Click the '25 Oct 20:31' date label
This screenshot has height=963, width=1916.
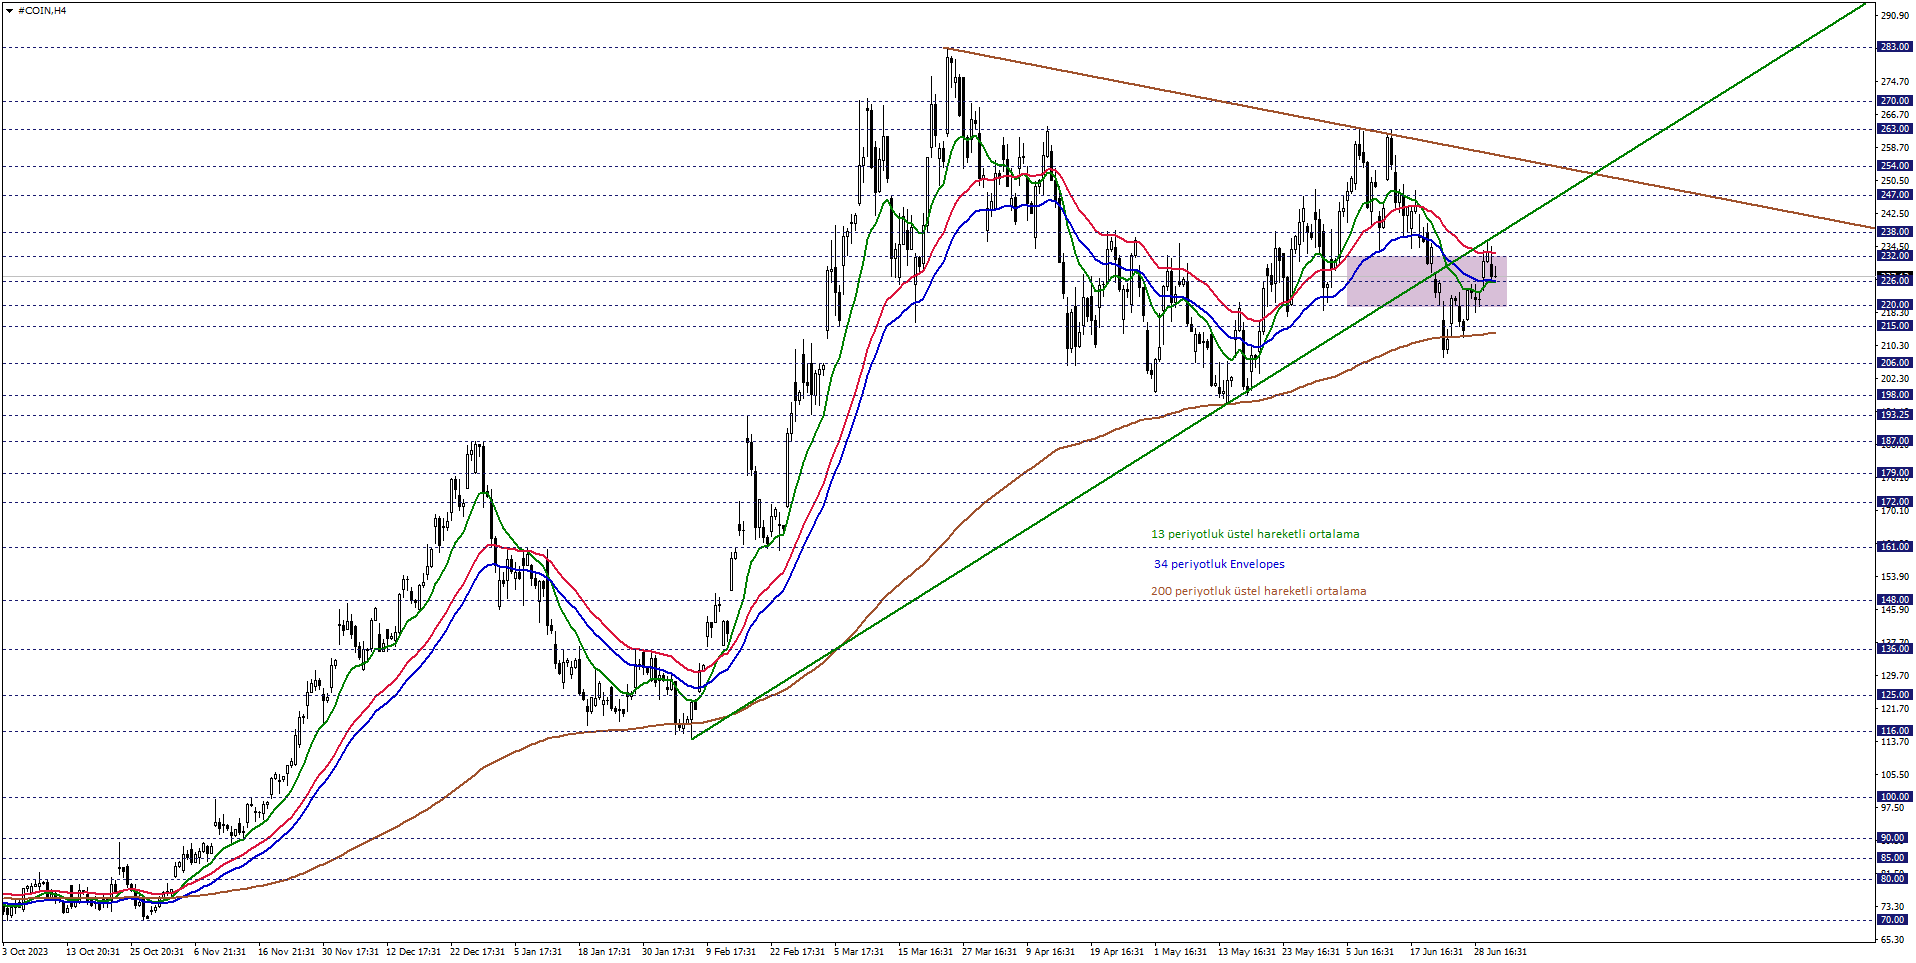[157, 952]
